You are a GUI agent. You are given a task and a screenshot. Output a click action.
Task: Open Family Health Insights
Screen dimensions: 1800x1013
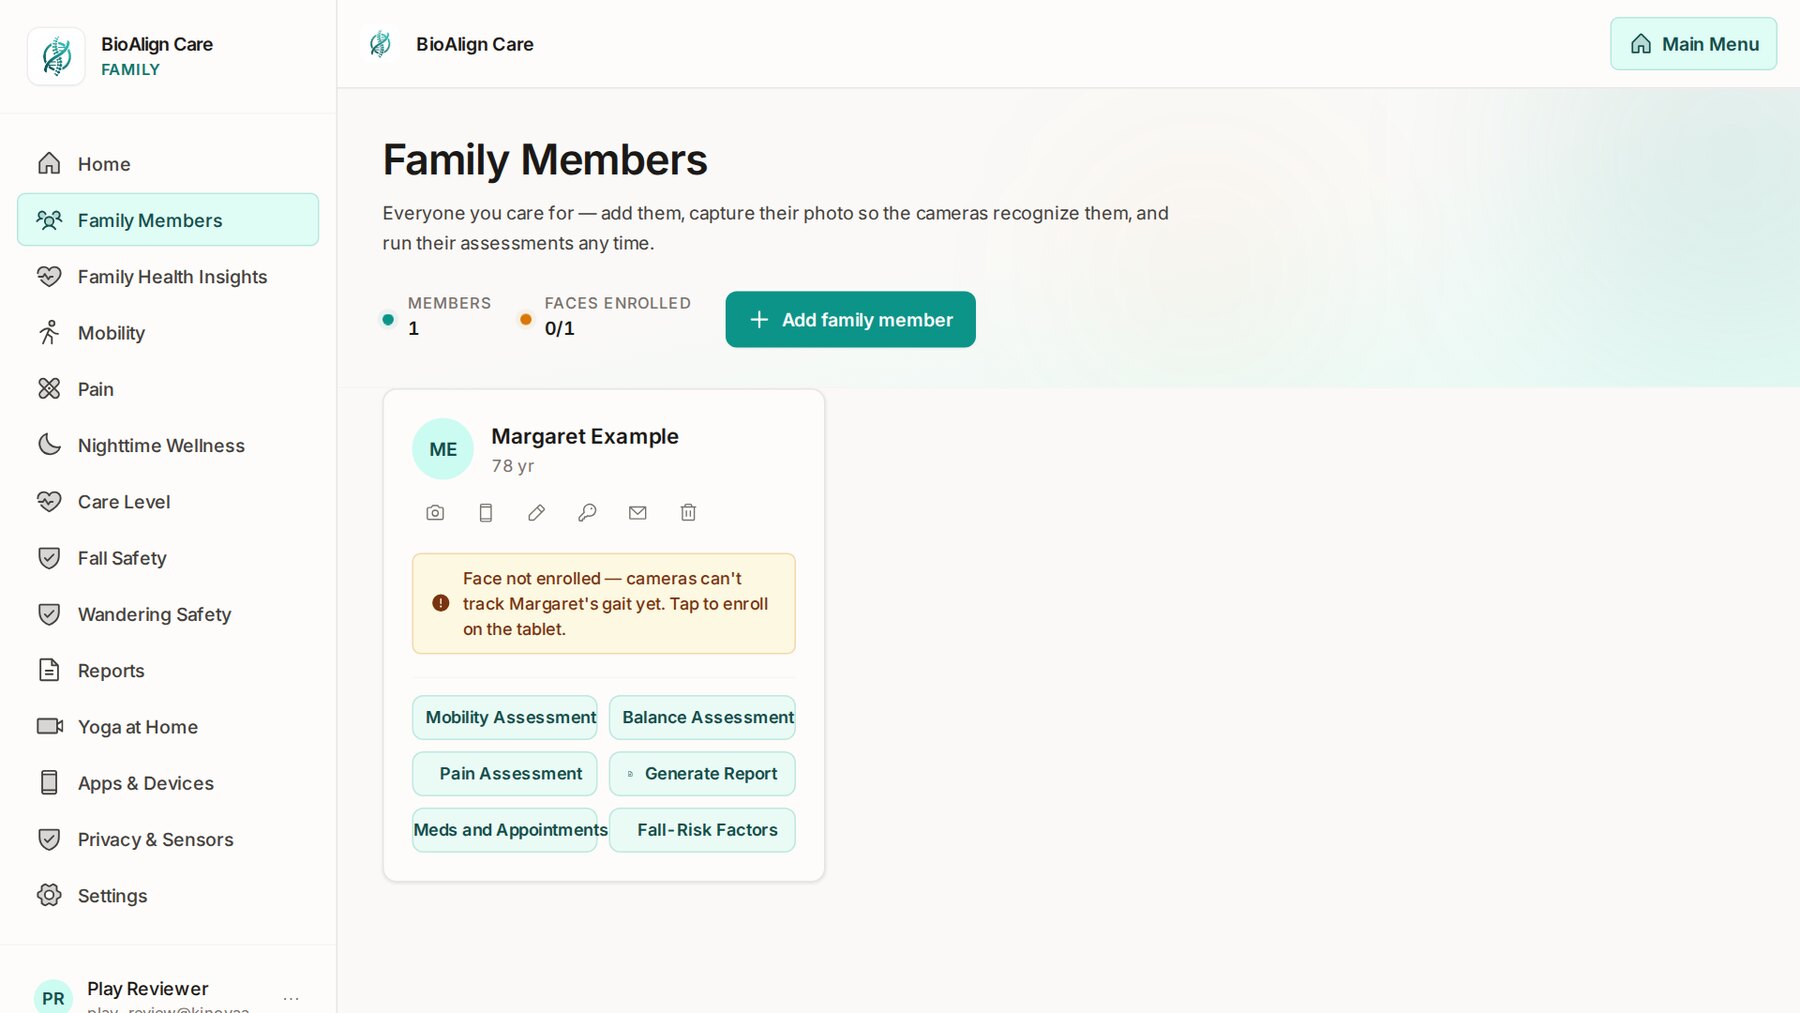168,277
